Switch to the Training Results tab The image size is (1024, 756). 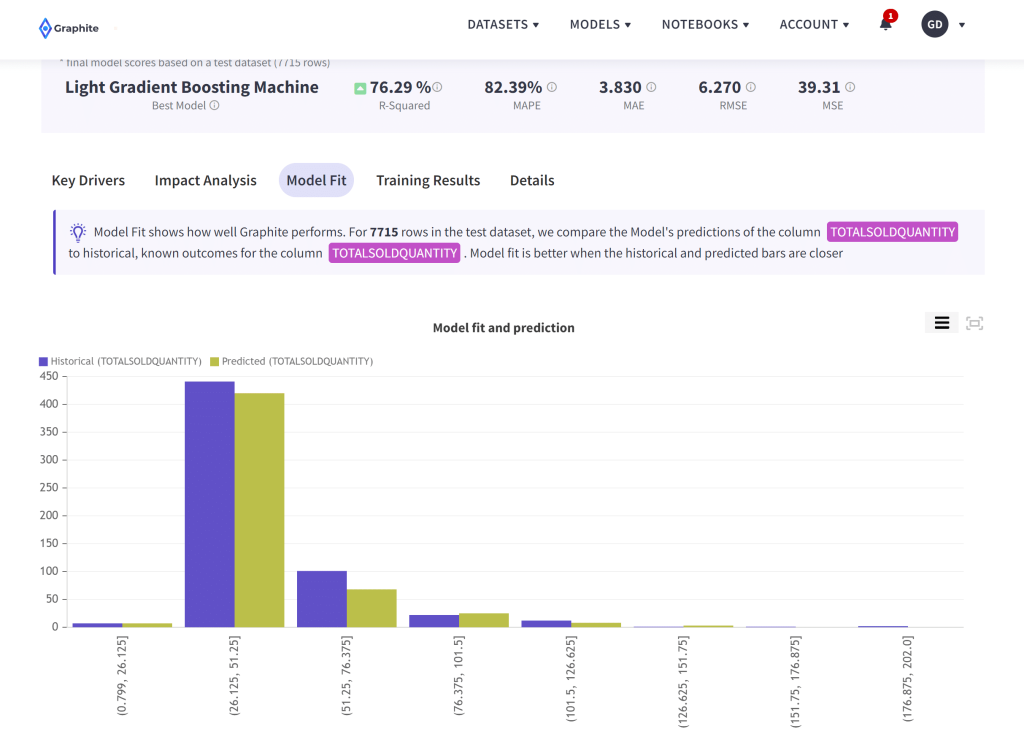click(x=428, y=180)
